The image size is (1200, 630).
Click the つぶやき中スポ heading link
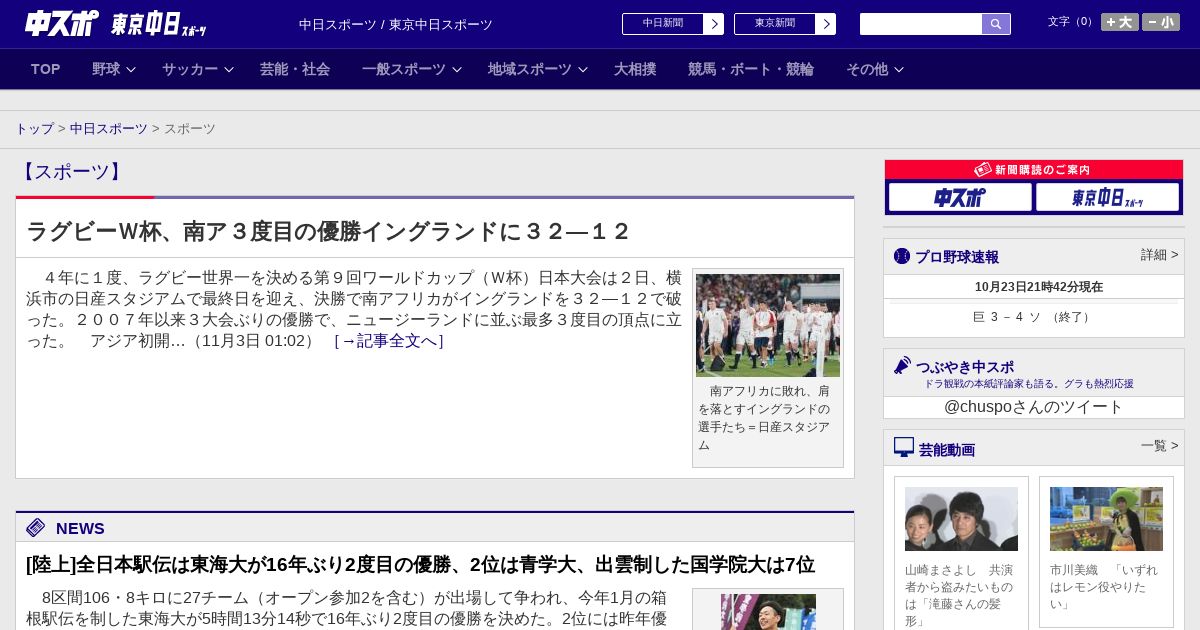coord(965,367)
